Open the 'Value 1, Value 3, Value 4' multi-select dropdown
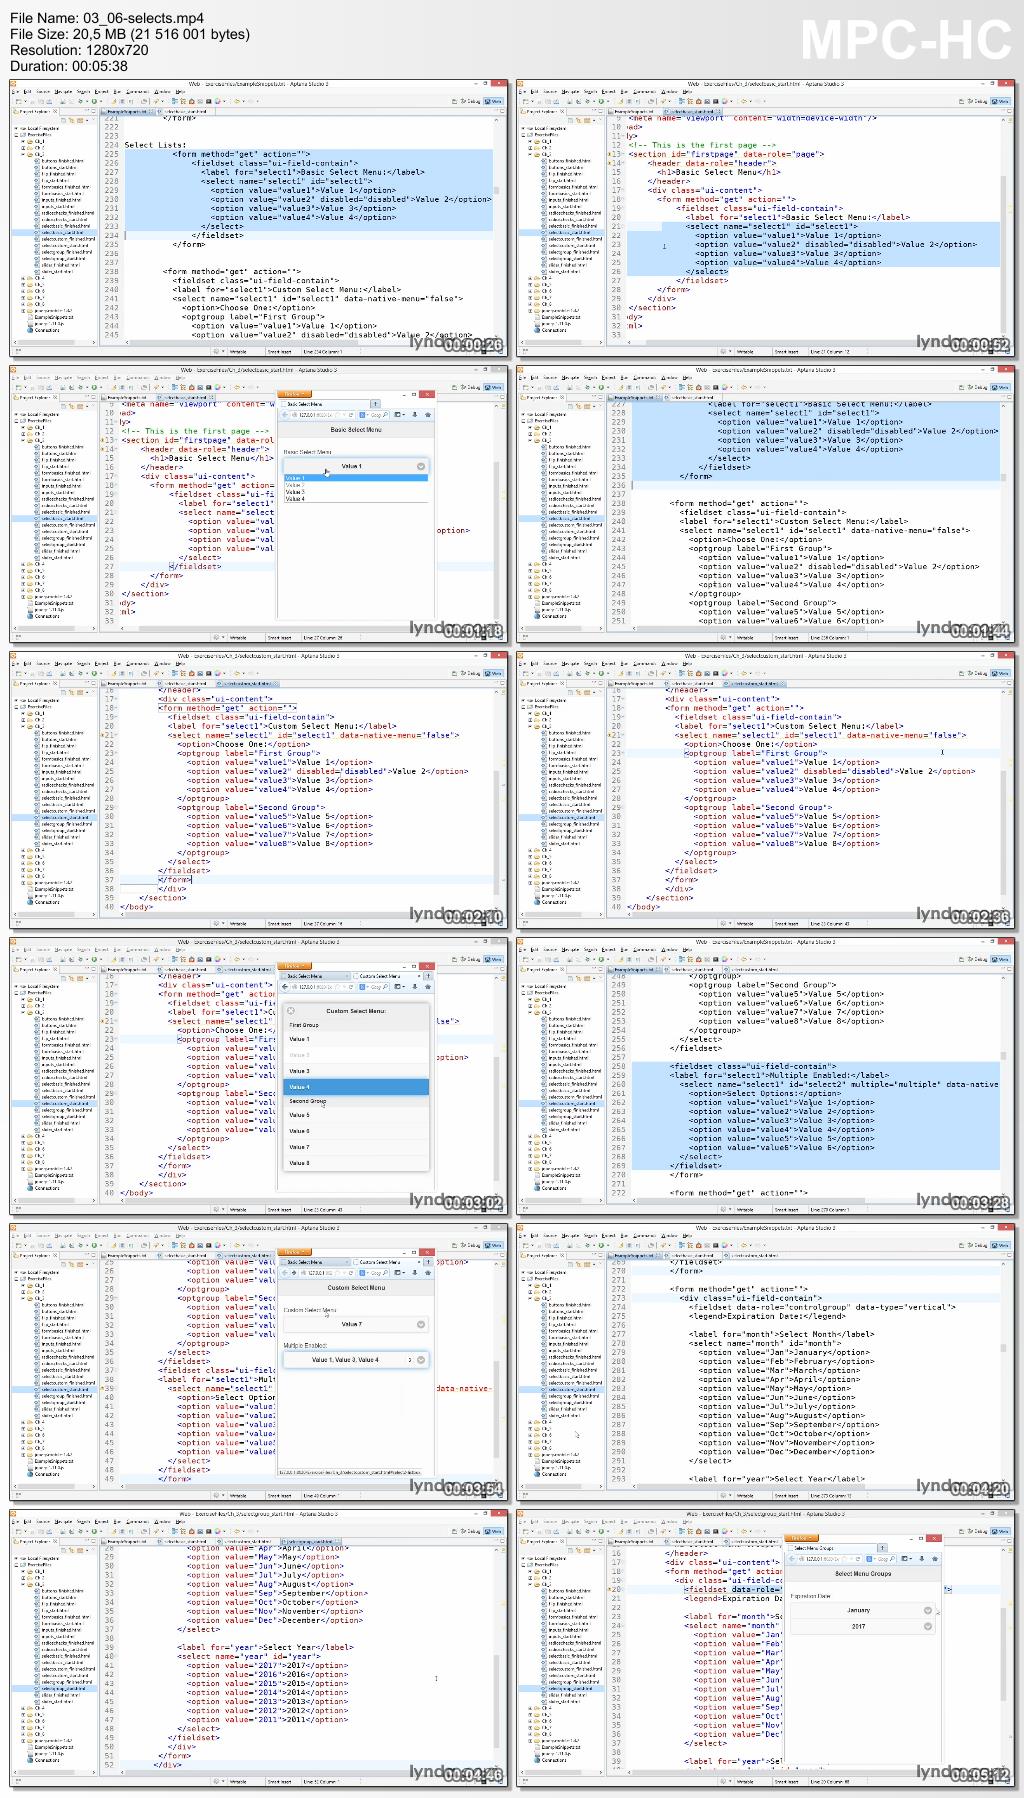1024x1798 pixels. point(356,1360)
